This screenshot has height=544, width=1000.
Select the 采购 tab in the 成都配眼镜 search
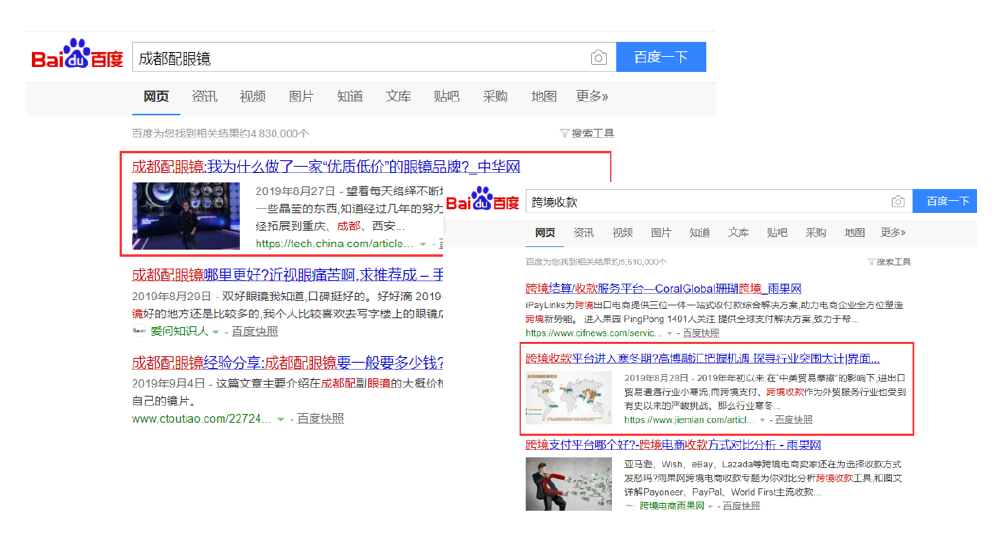(495, 96)
